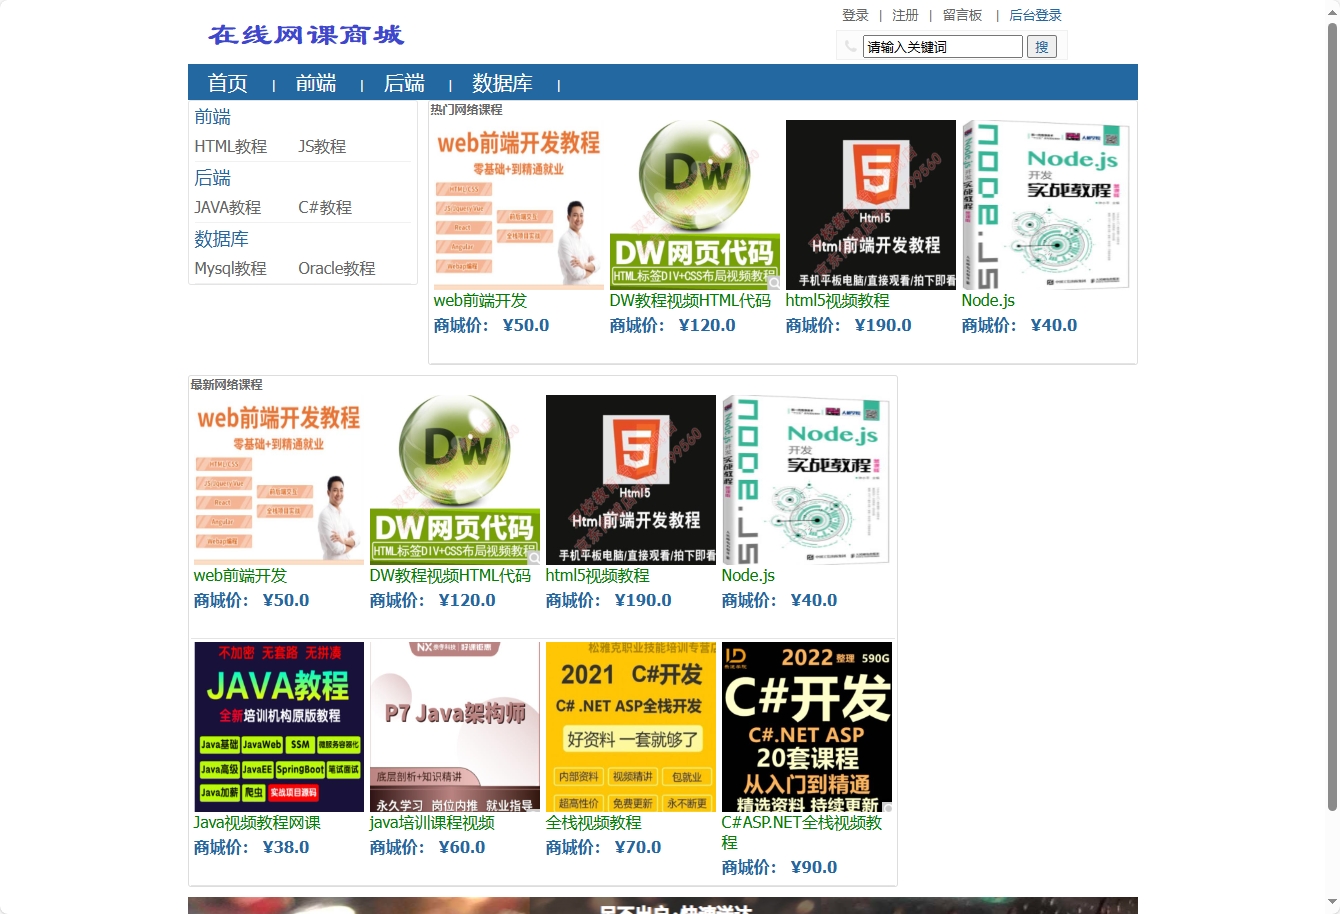Open the 后台登录 link
Viewport: 1340px width, 914px height.
(x=1035, y=15)
